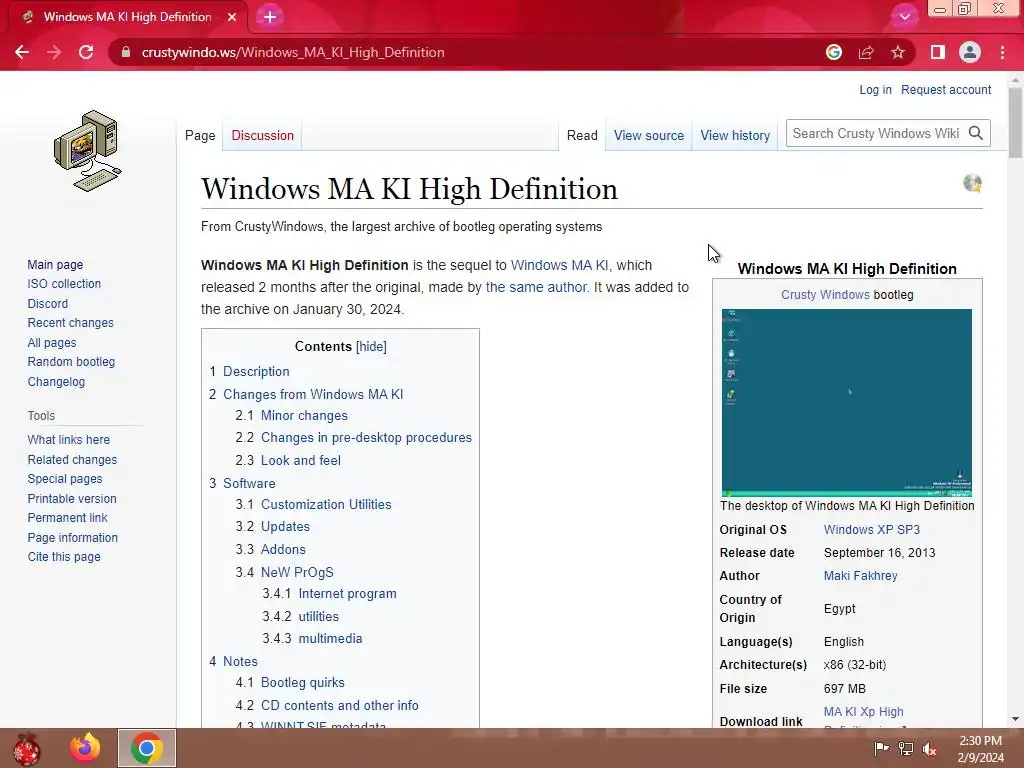The height and width of the screenshot is (768, 1024).
Task: Go to NeW PrOgS section
Action: (x=296, y=572)
